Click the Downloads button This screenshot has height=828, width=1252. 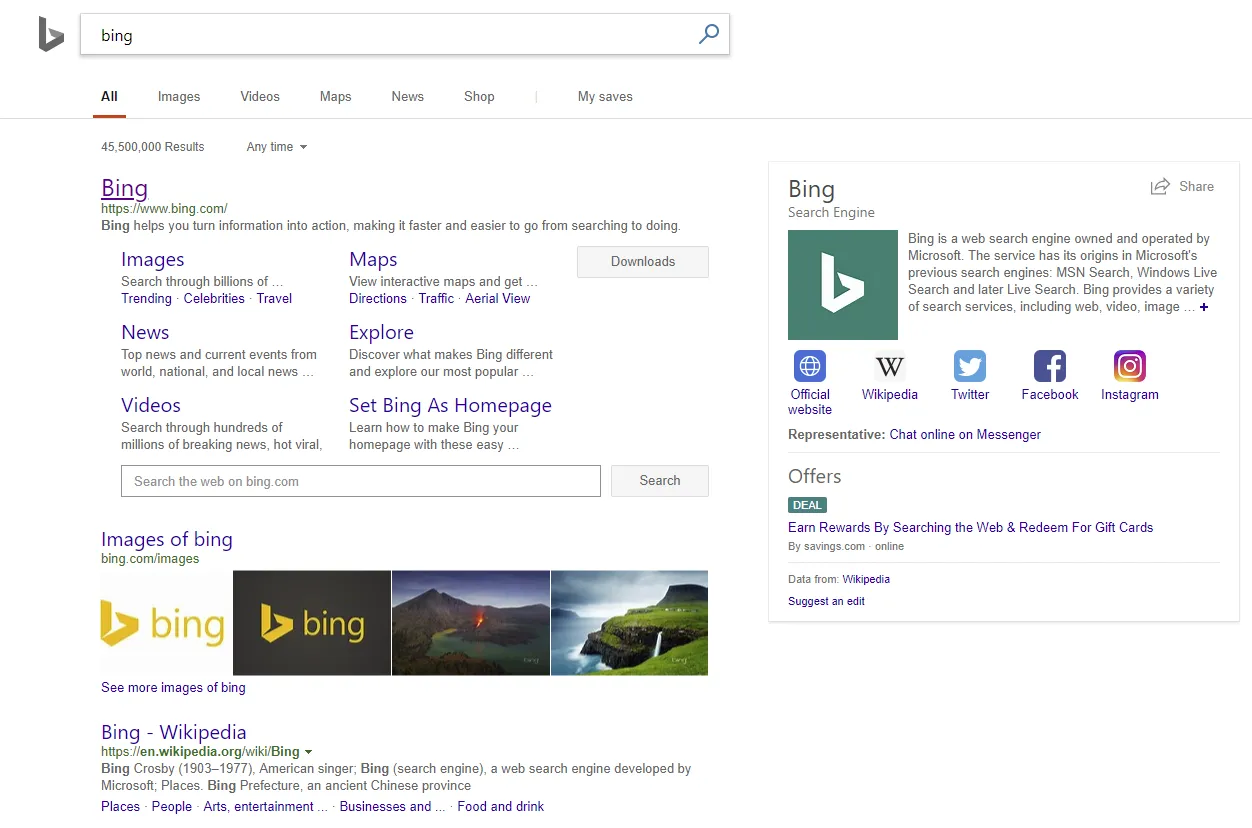pos(643,262)
